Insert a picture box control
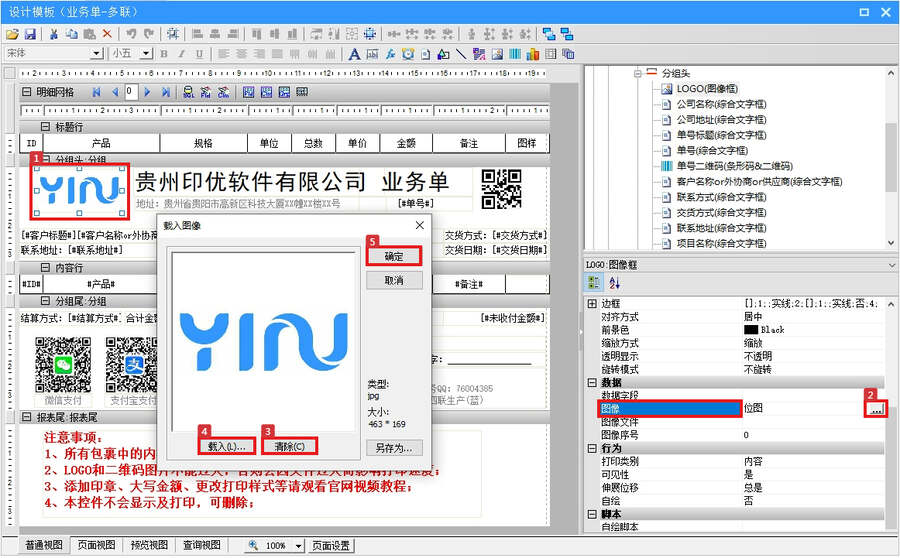The image size is (900, 558). coord(497,54)
